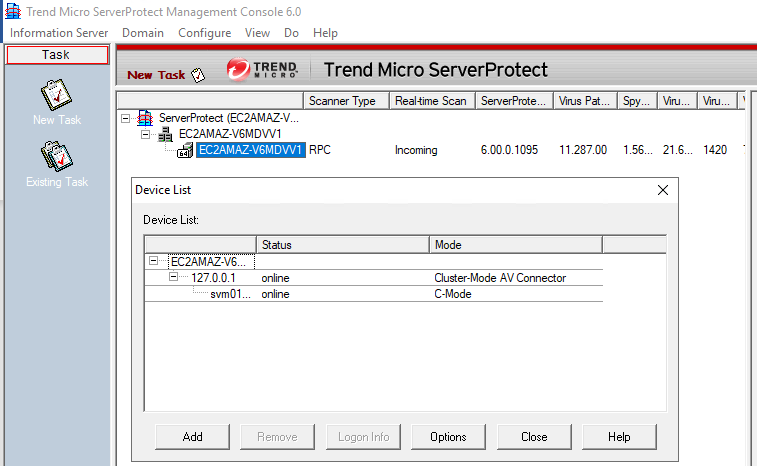Collapse the EC2AMAZ-V6... device list node
Viewport: 757px width, 466px height.
click(x=154, y=261)
